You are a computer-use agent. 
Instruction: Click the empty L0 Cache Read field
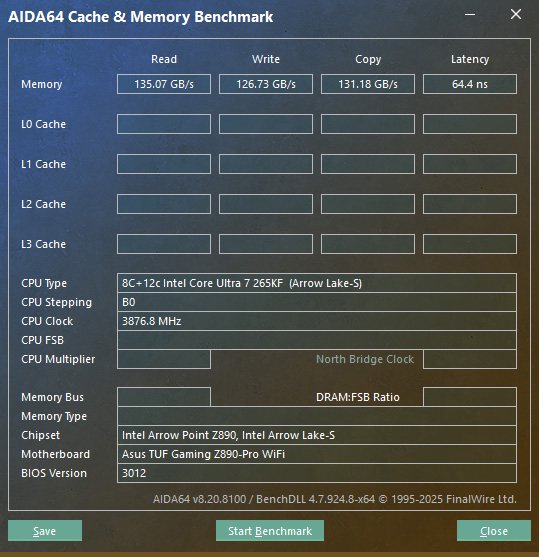tap(164, 124)
